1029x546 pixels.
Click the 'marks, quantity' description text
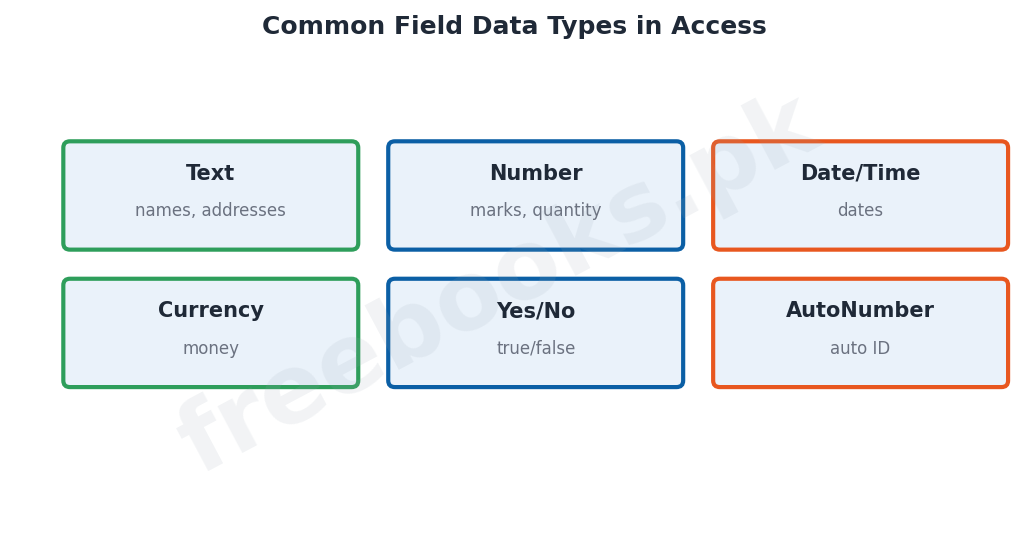pos(536,211)
